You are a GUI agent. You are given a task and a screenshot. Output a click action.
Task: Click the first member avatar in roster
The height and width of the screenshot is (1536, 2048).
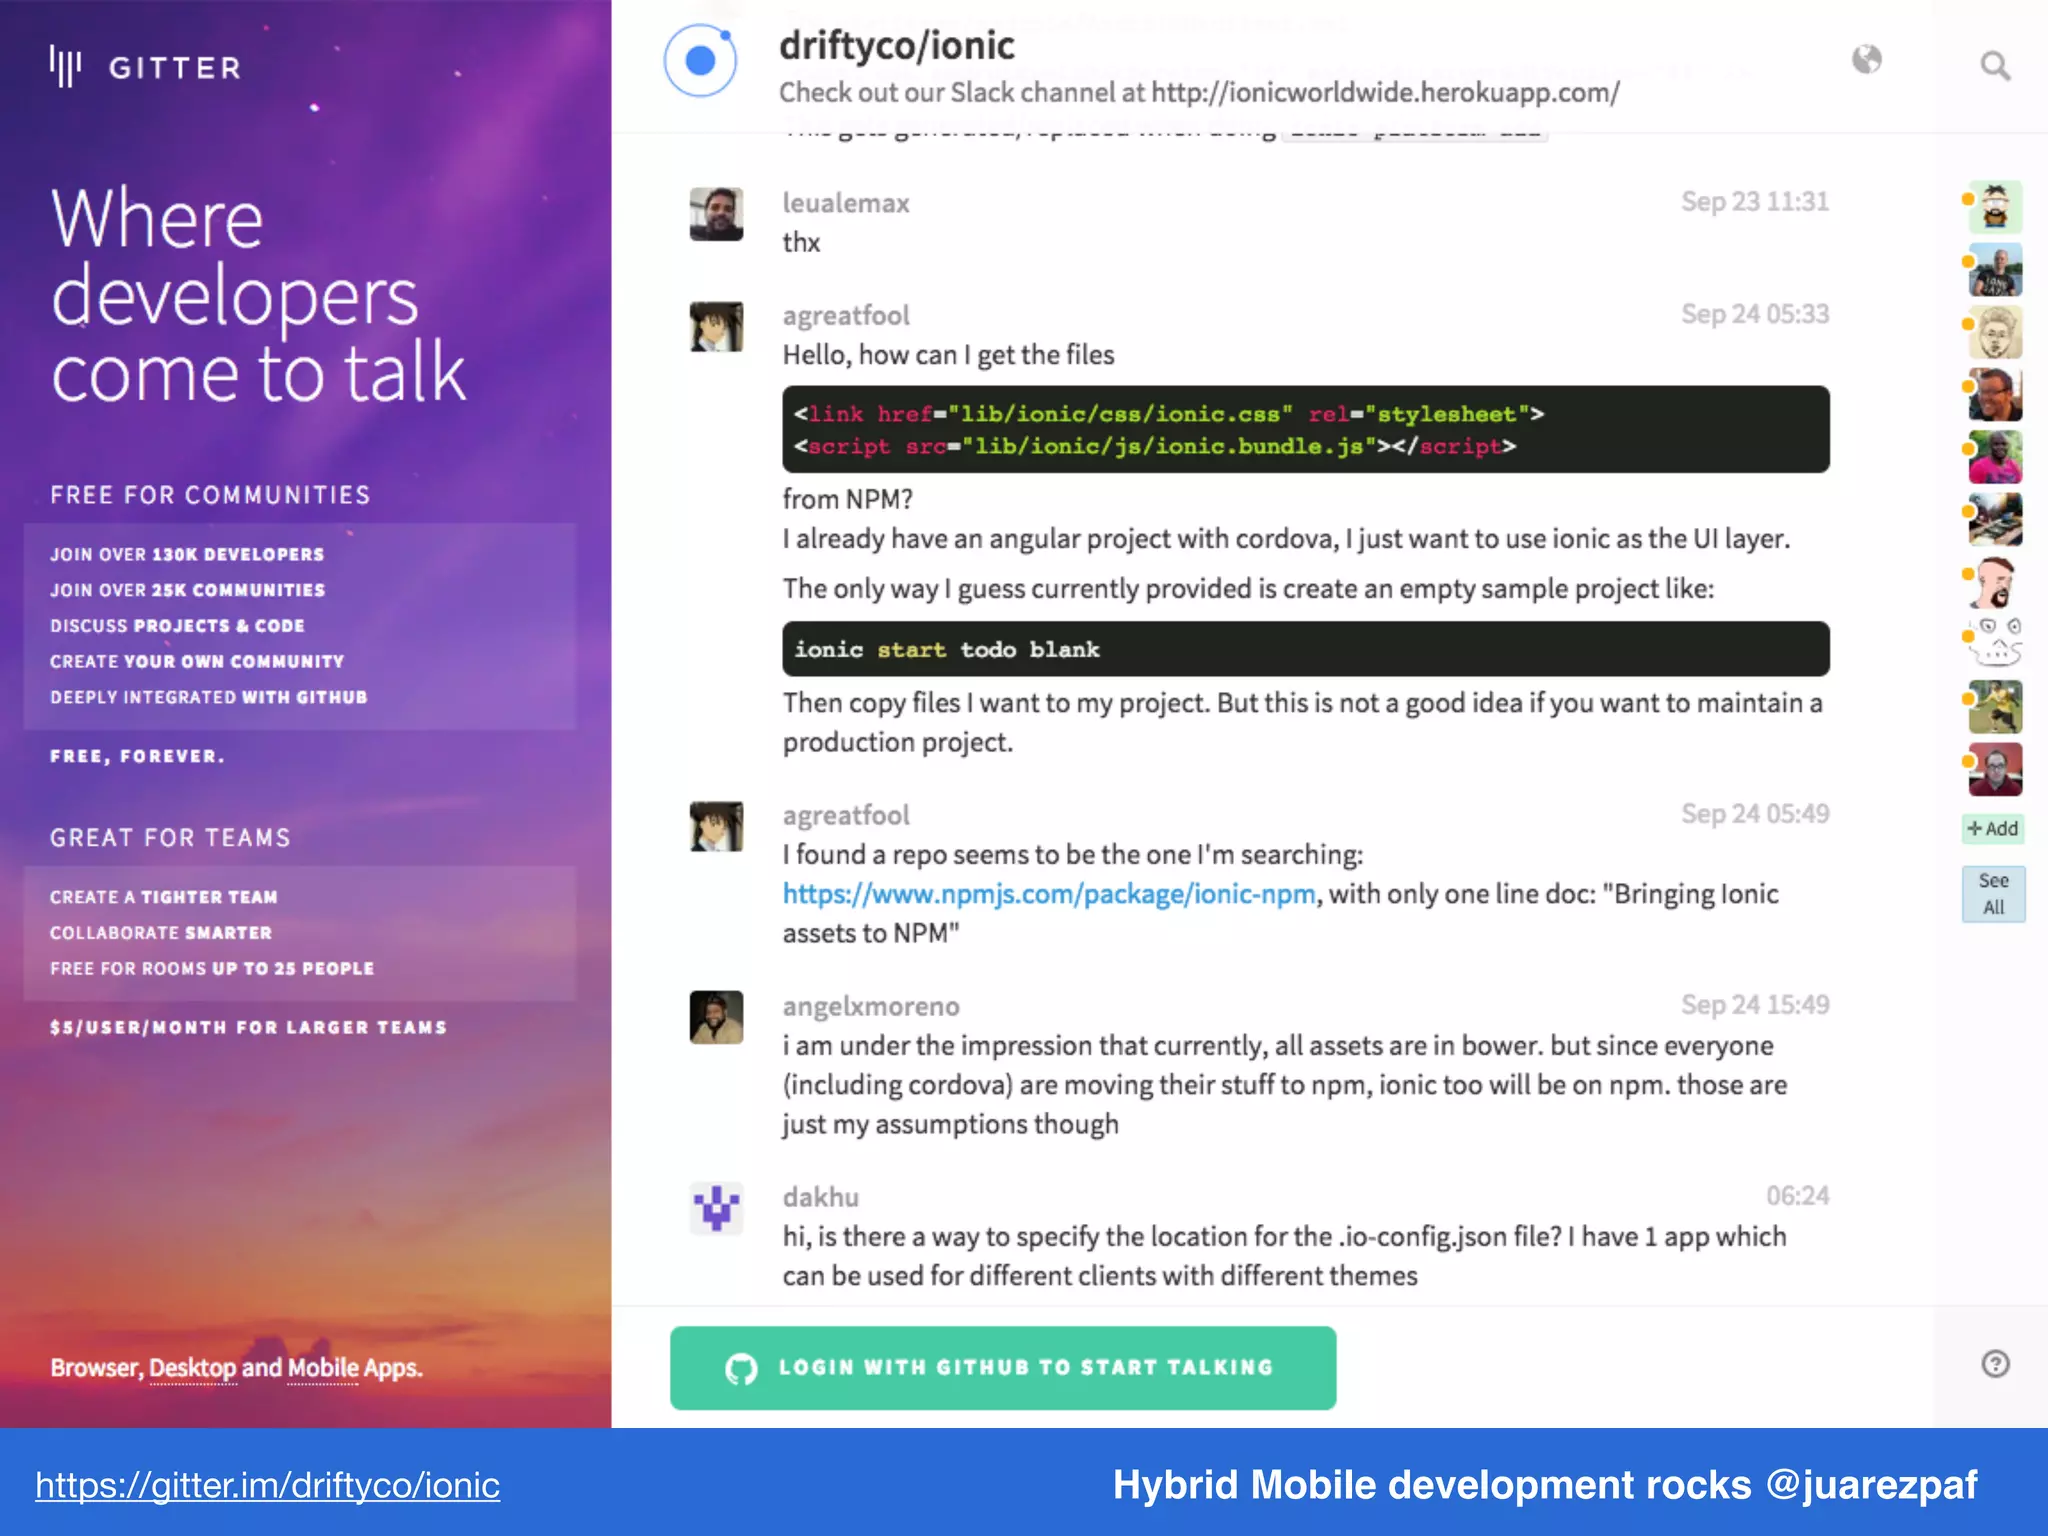pos(1995,207)
